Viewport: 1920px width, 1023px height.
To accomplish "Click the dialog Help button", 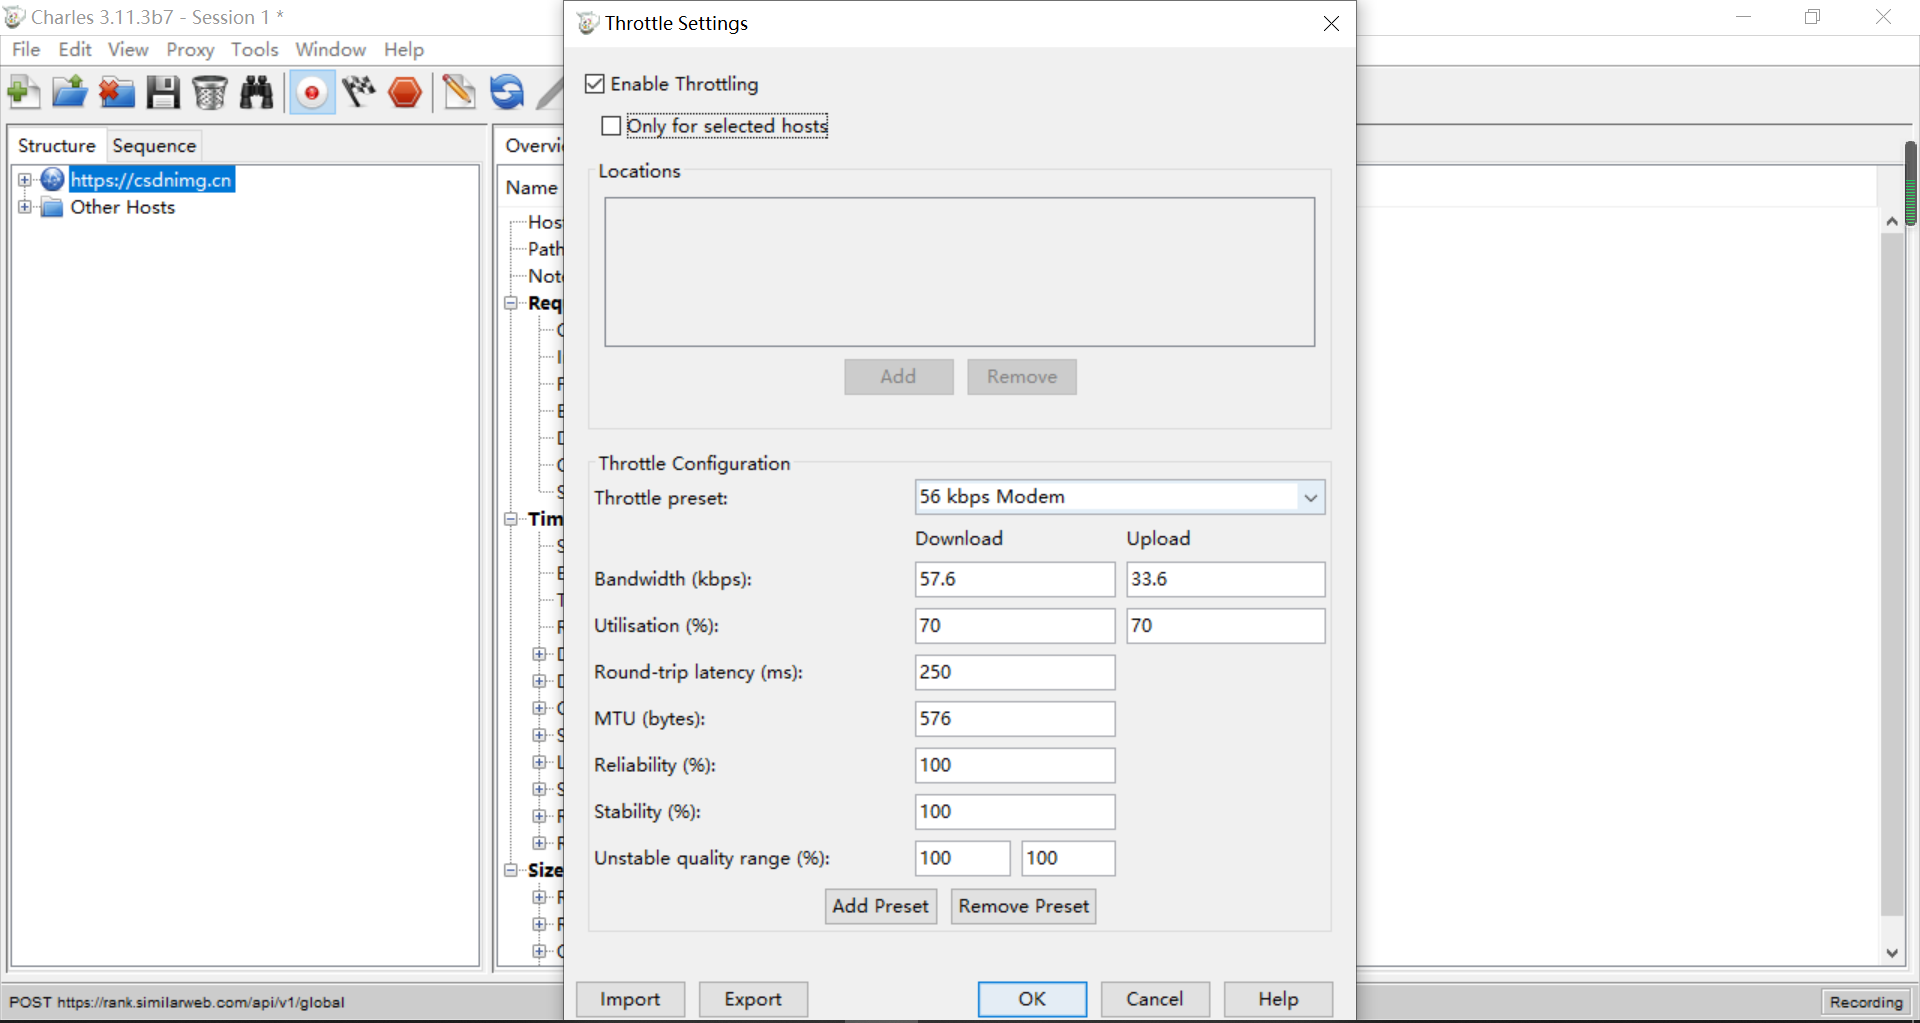I will click(1278, 999).
